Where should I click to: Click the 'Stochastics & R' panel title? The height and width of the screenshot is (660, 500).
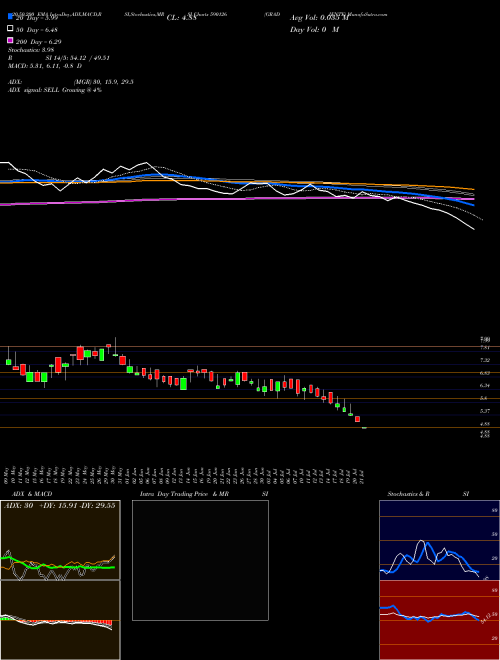pos(409,494)
